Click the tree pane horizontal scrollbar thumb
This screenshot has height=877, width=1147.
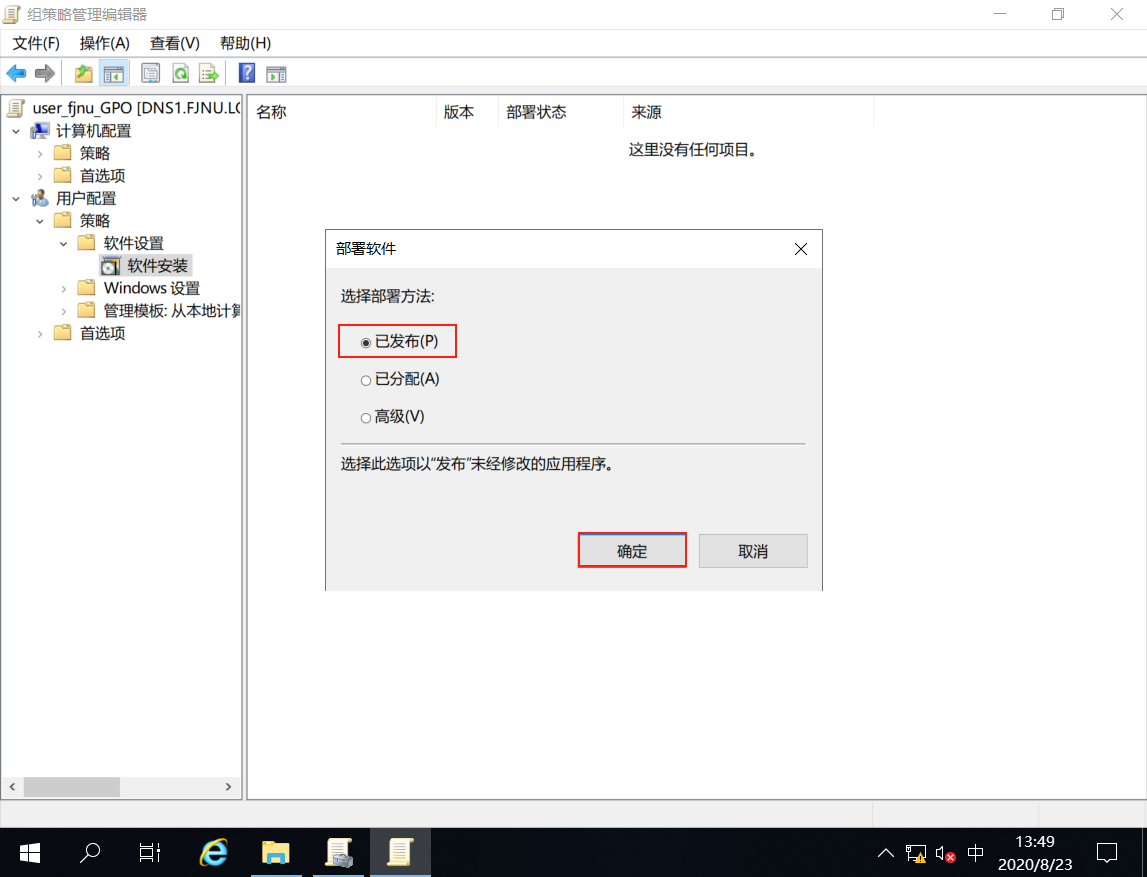pyautogui.click(x=72, y=787)
